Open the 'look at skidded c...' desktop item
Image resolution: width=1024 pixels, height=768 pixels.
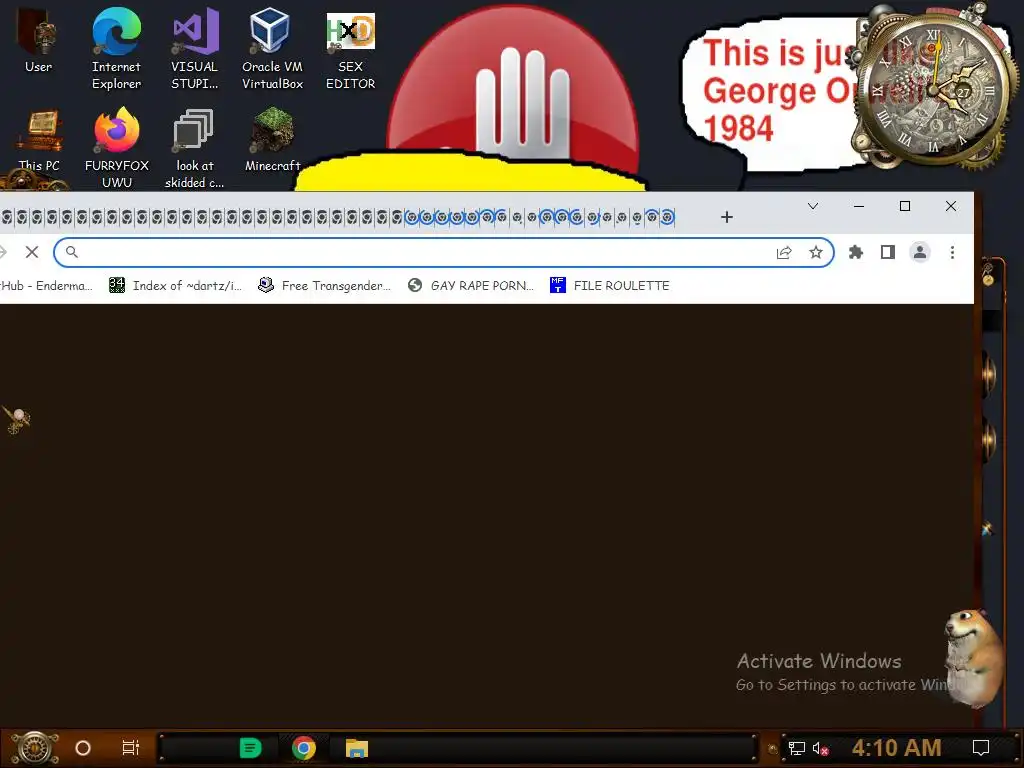(195, 148)
